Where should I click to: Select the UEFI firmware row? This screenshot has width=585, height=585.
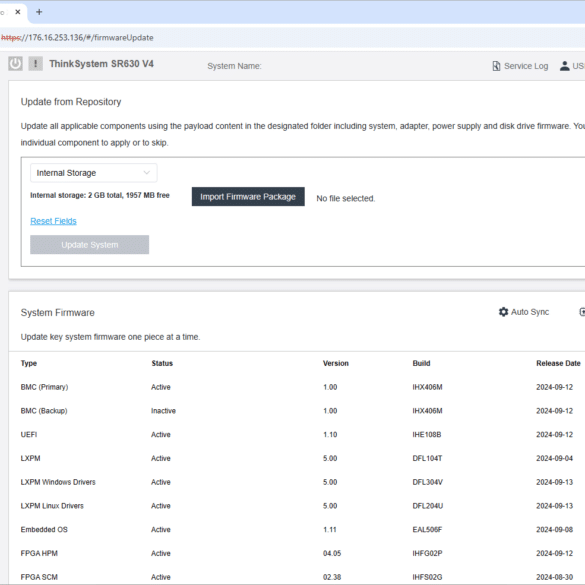click(297, 435)
